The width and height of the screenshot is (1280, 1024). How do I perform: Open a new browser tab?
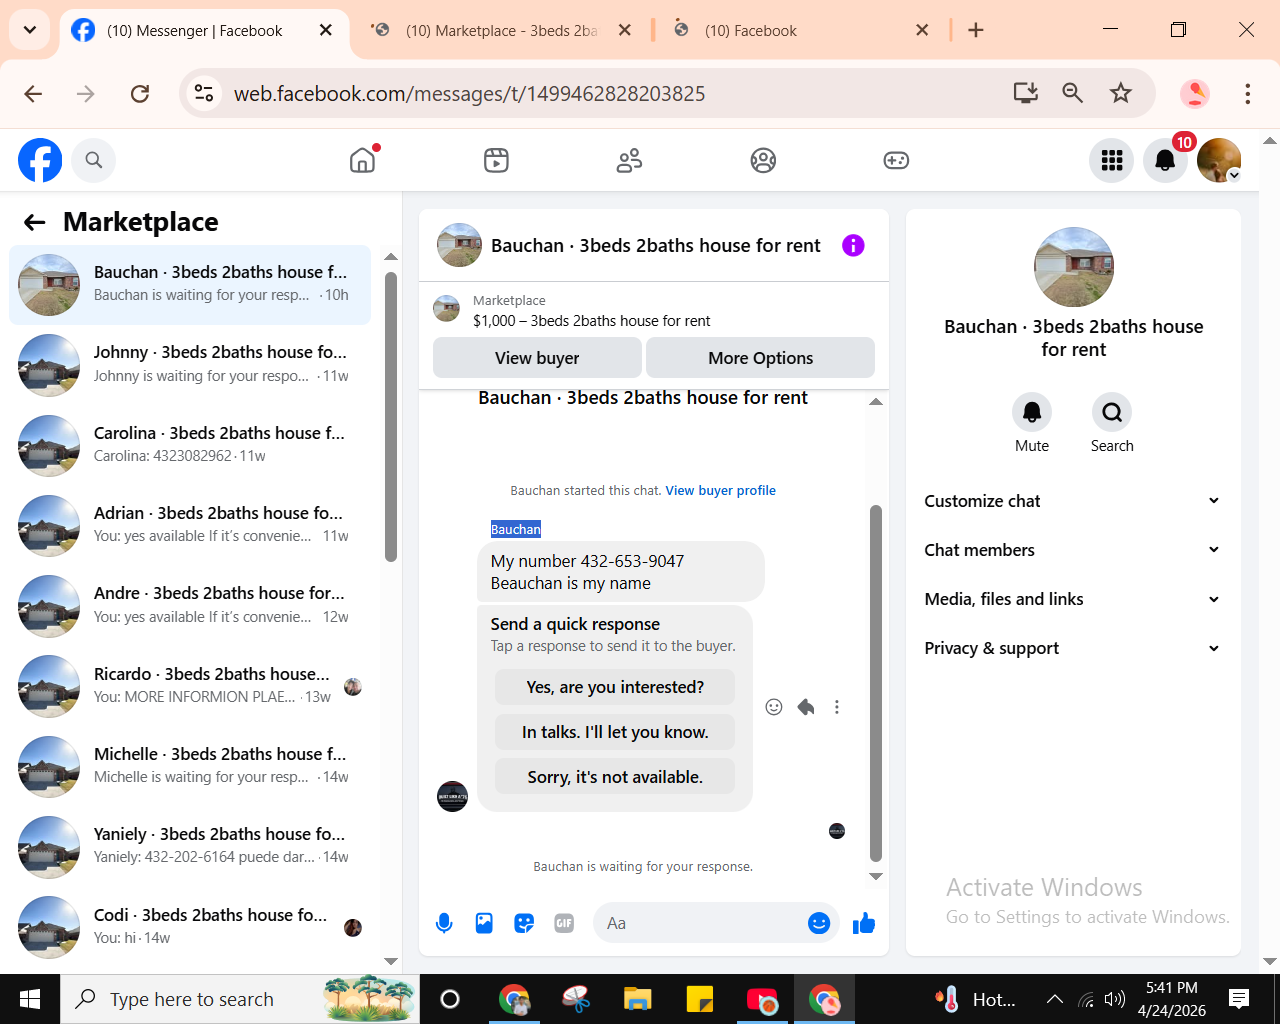[x=976, y=30]
